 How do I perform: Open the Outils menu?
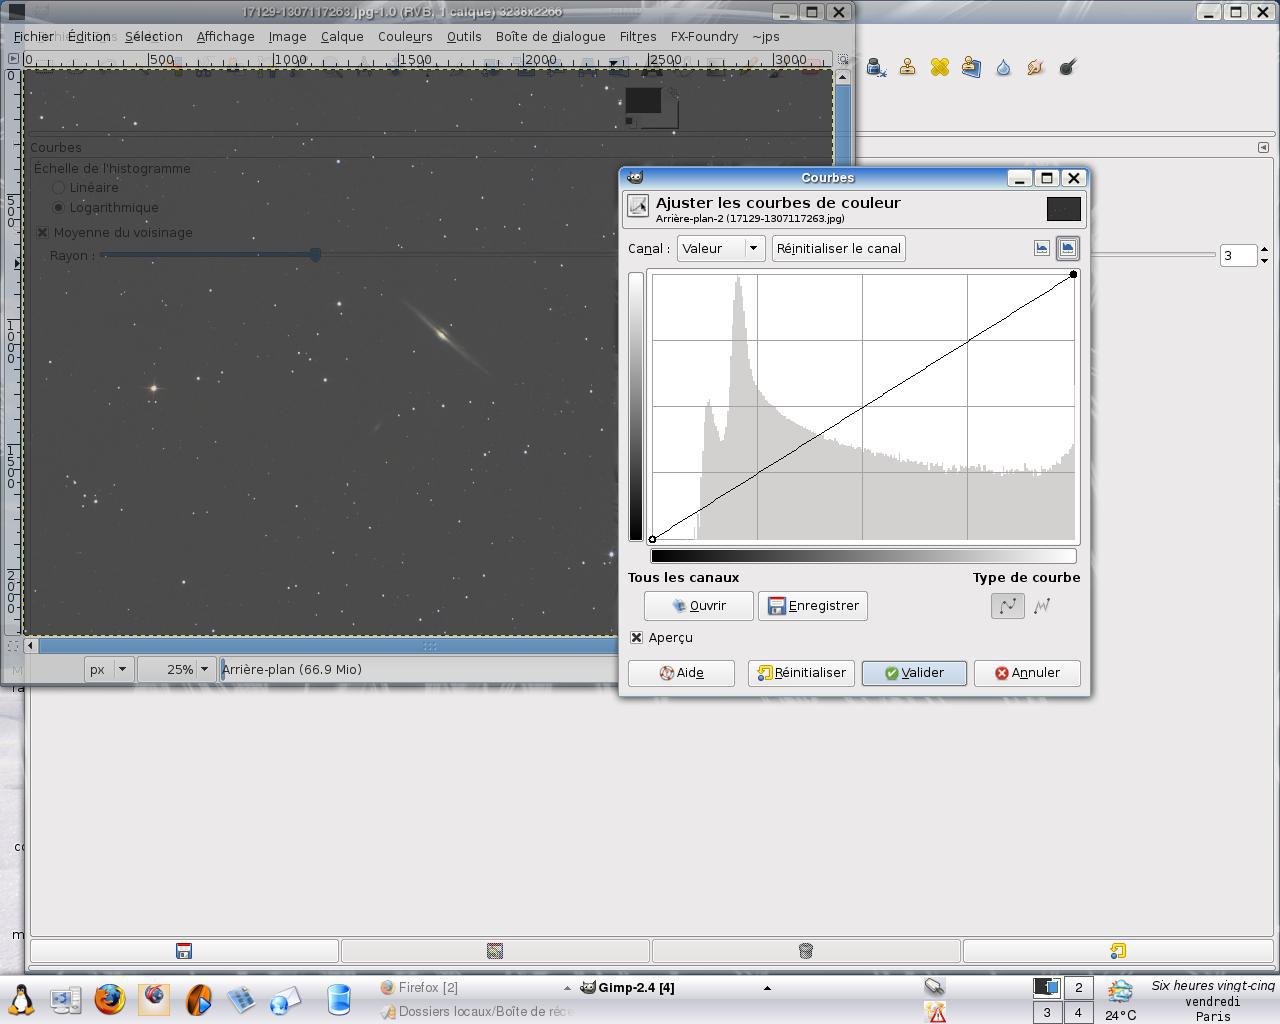(464, 36)
